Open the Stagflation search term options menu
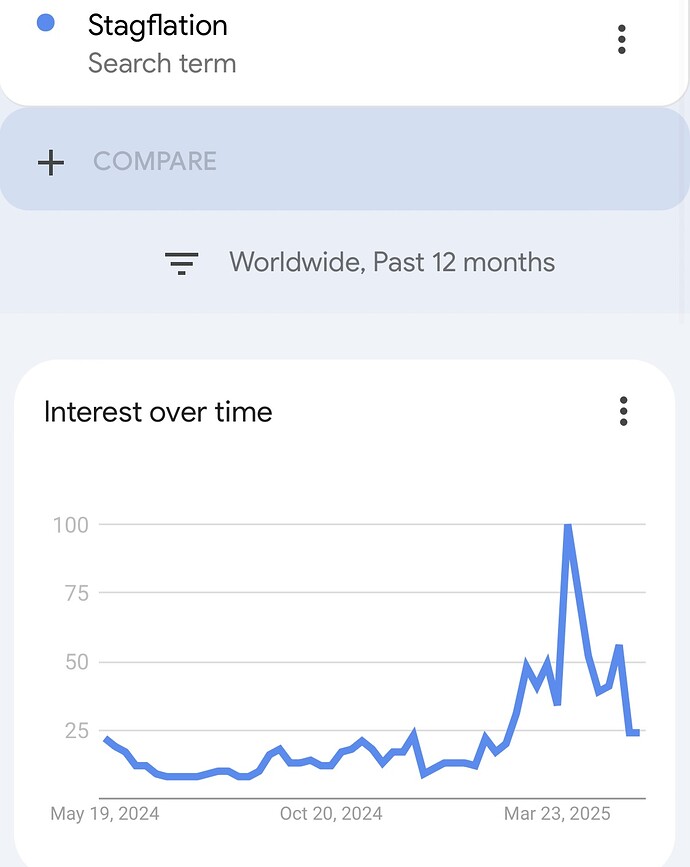 (621, 39)
